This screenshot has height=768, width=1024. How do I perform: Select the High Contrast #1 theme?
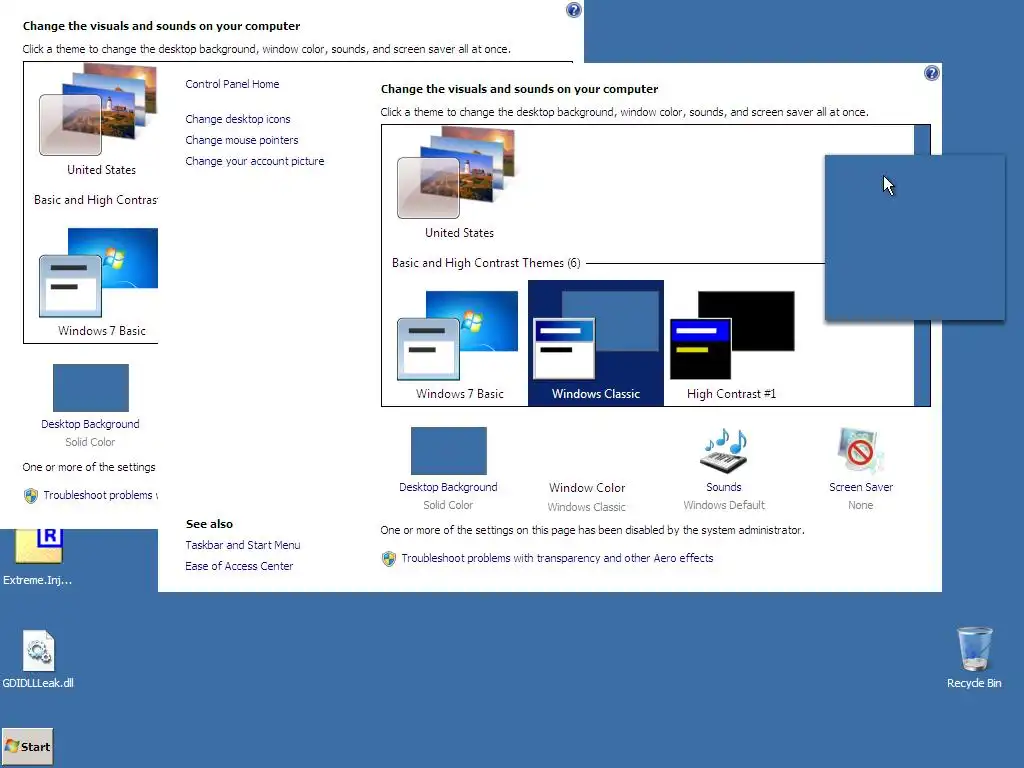(x=732, y=343)
